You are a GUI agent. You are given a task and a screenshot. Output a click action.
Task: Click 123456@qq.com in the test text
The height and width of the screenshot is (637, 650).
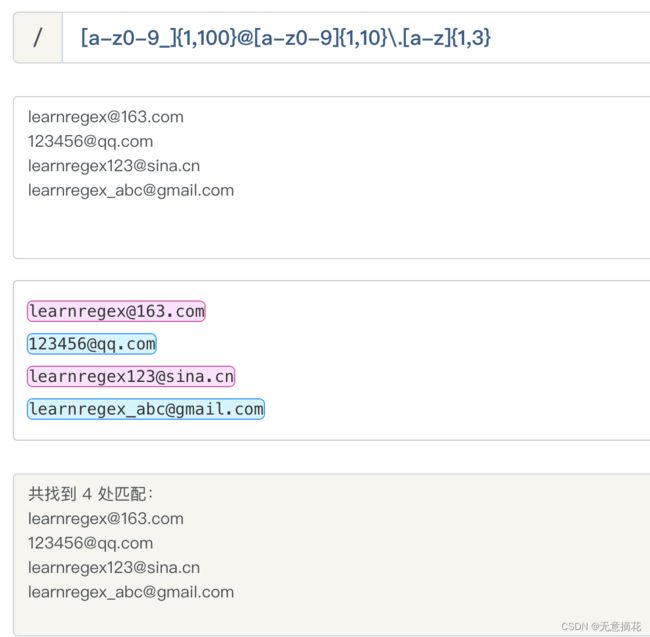click(90, 142)
